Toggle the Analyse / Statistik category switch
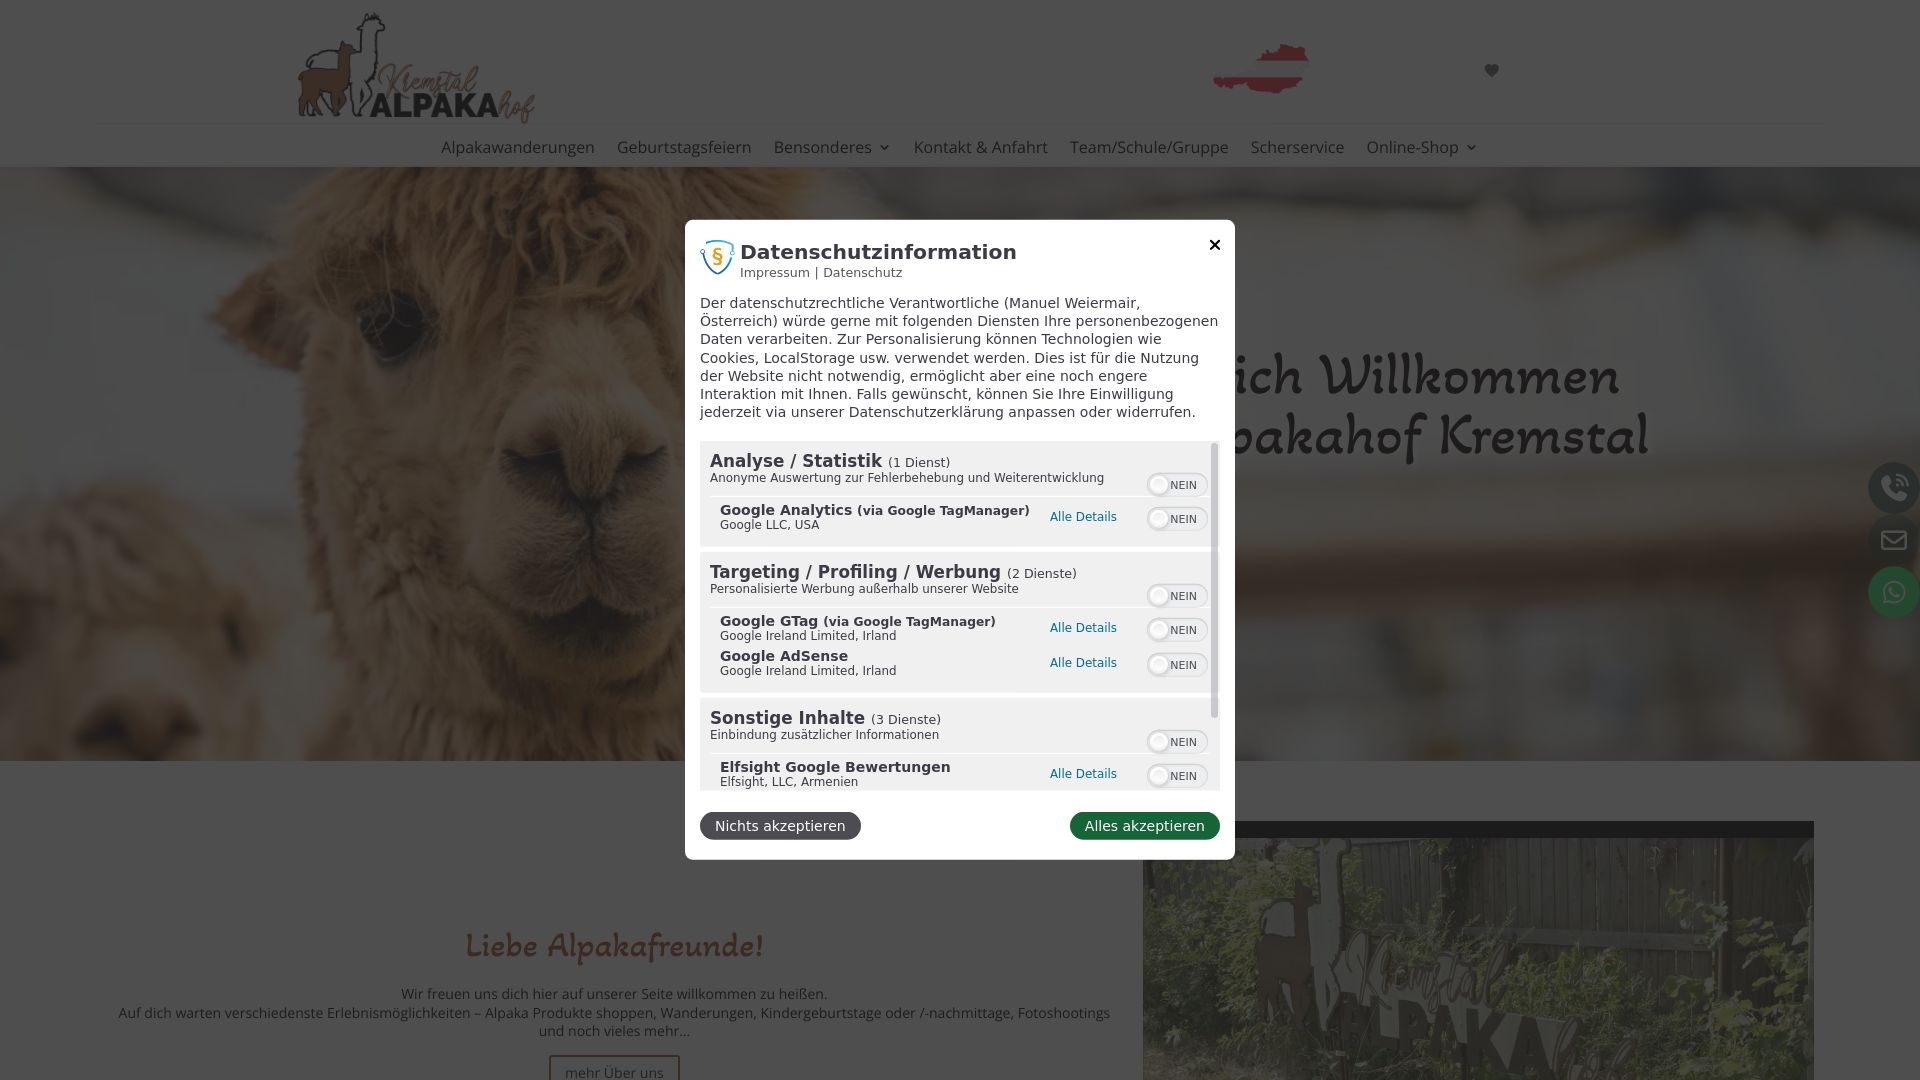 coord(1177,485)
